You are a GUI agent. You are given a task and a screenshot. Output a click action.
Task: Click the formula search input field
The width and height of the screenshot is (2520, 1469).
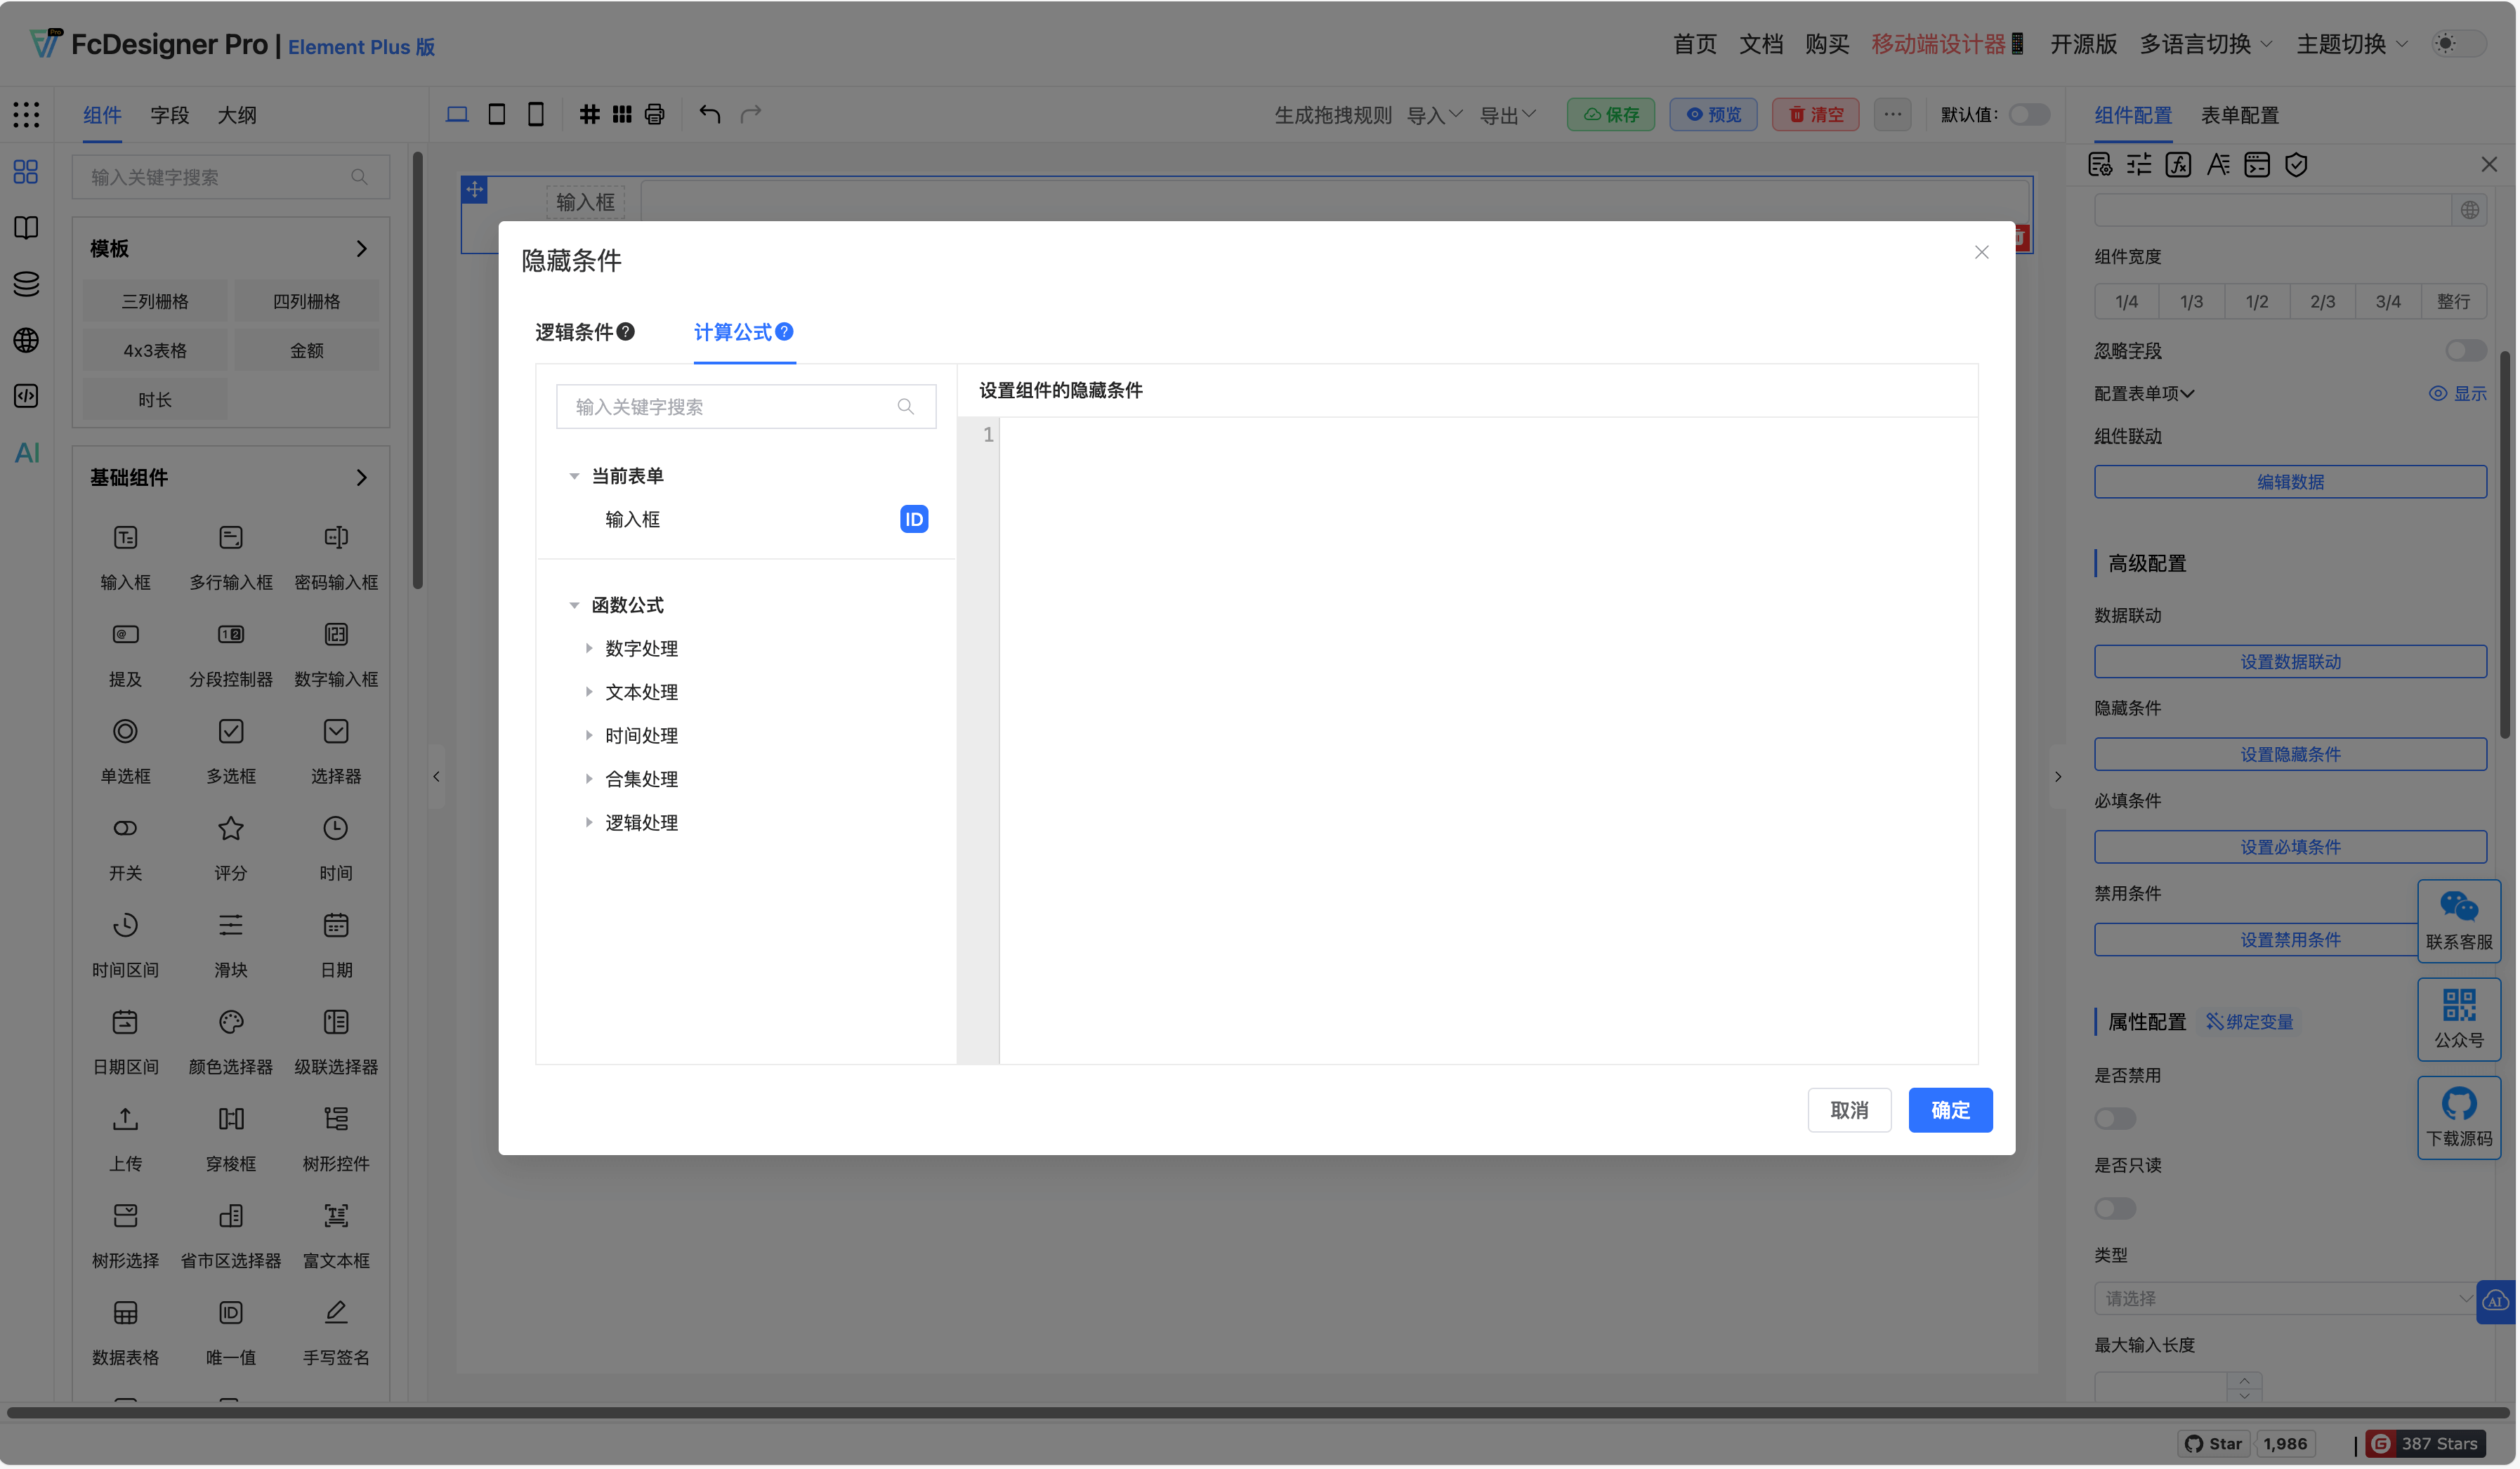[x=746, y=406]
